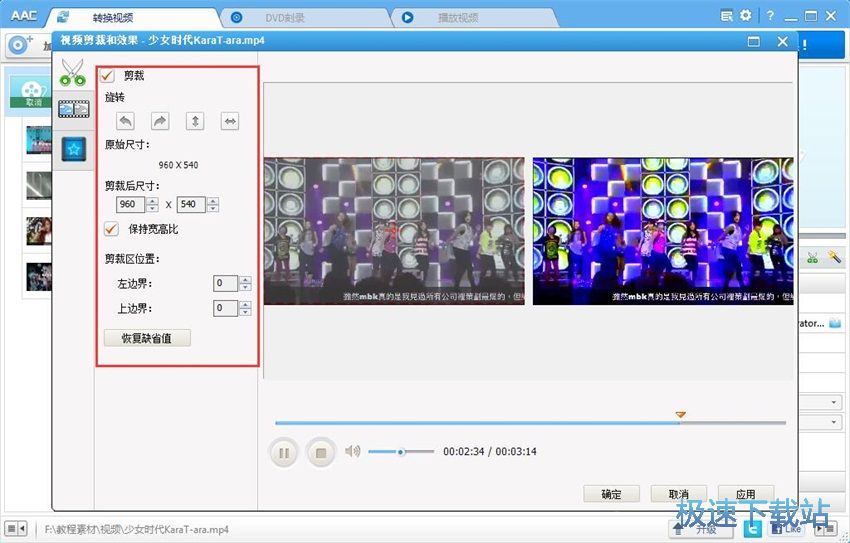The image size is (850, 543).
Task: Click the add disc icon in main toolbar
Action: click(21, 44)
